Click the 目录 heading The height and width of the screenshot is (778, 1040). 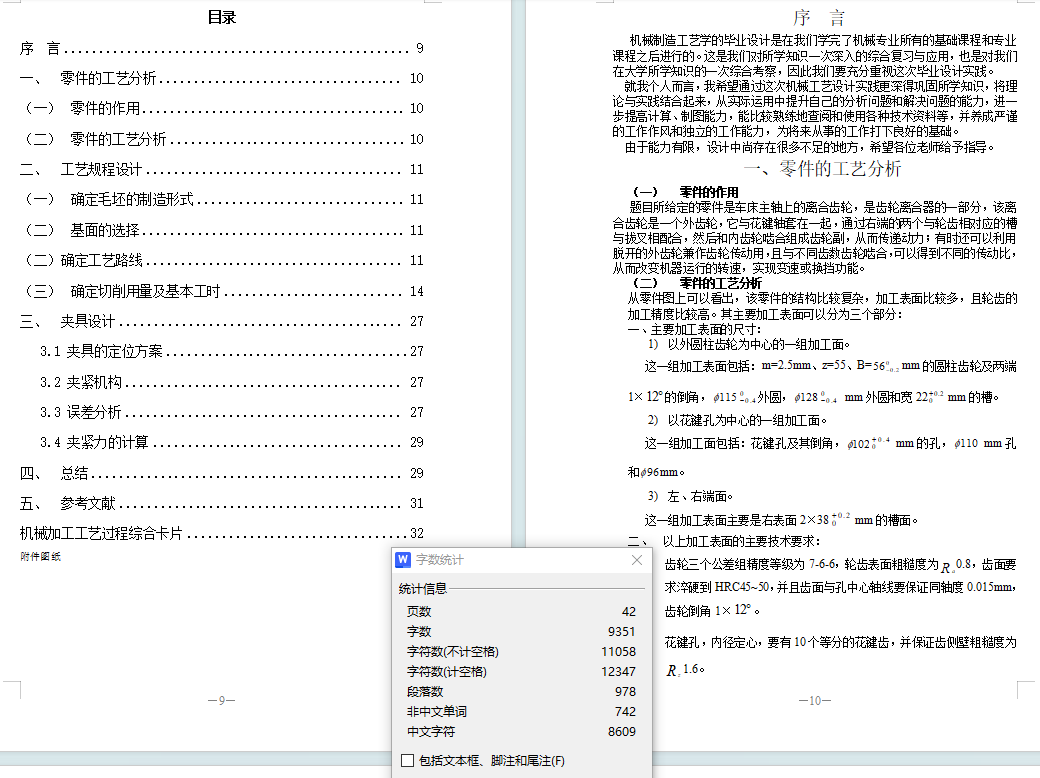pyautogui.click(x=222, y=17)
